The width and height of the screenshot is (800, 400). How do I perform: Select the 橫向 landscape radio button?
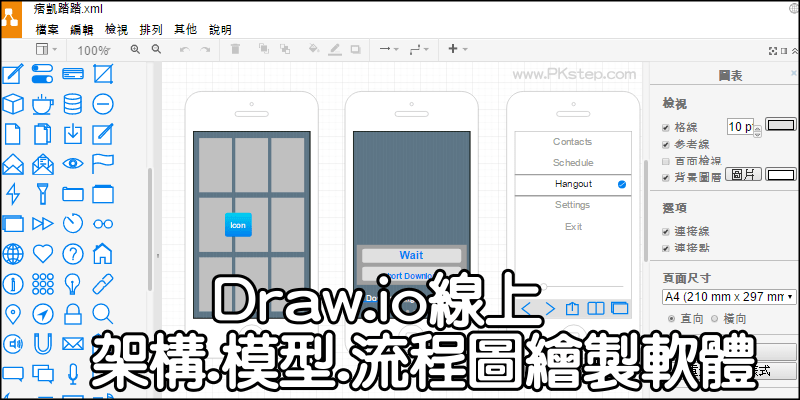pyautogui.click(x=714, y=318)
